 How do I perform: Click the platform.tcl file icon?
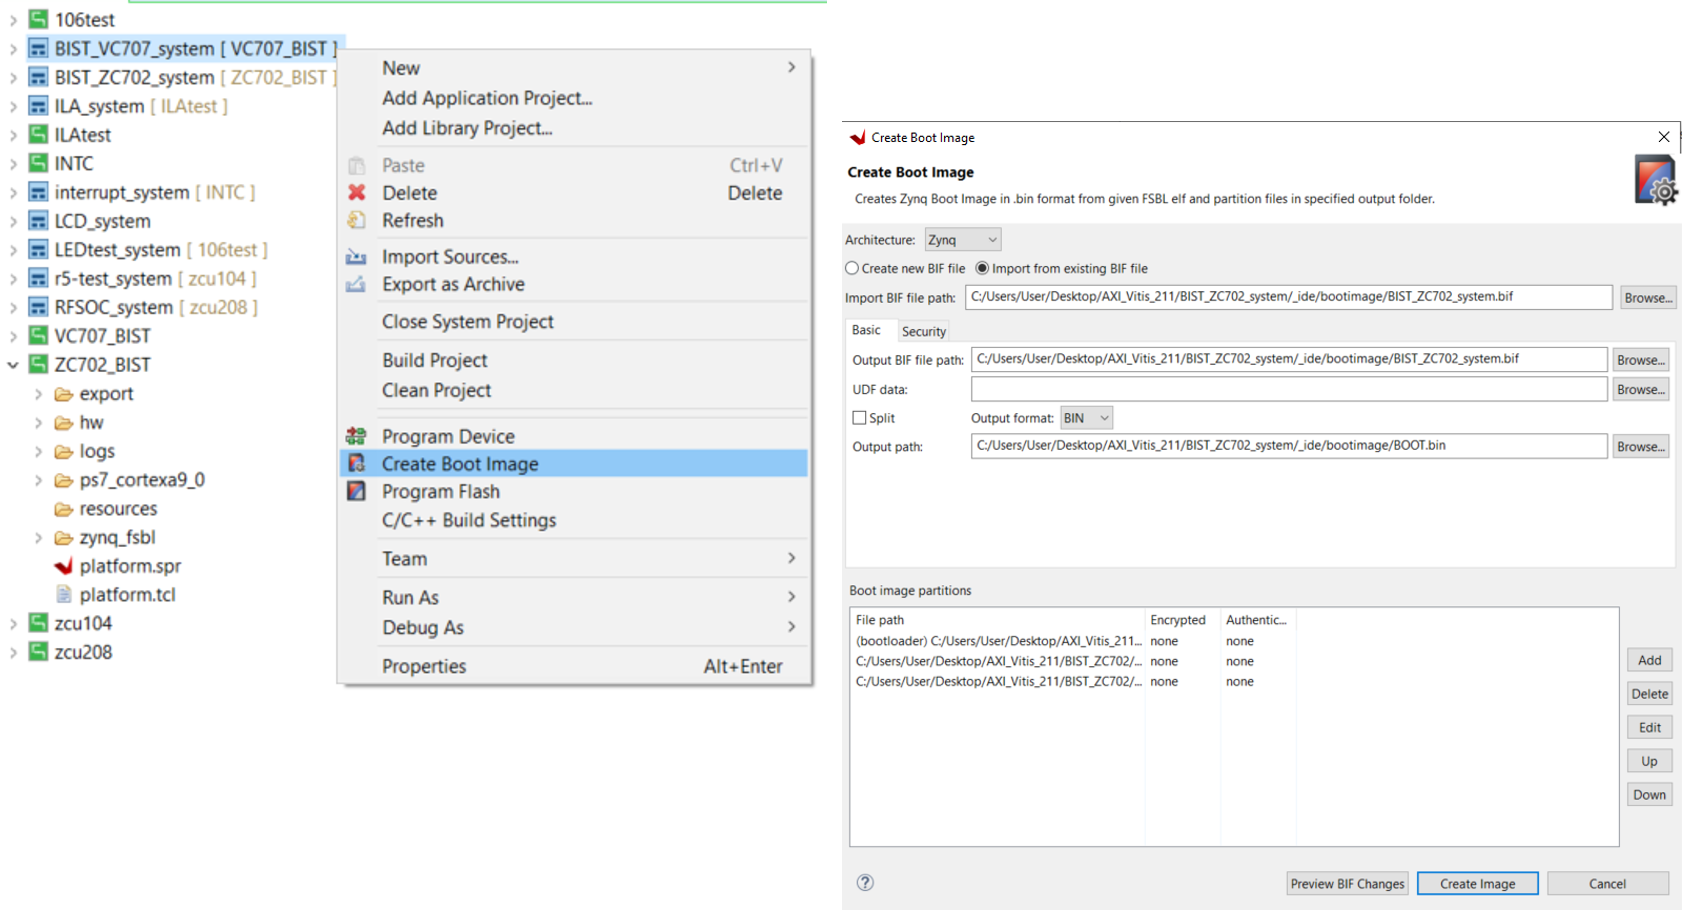[63, 595]
